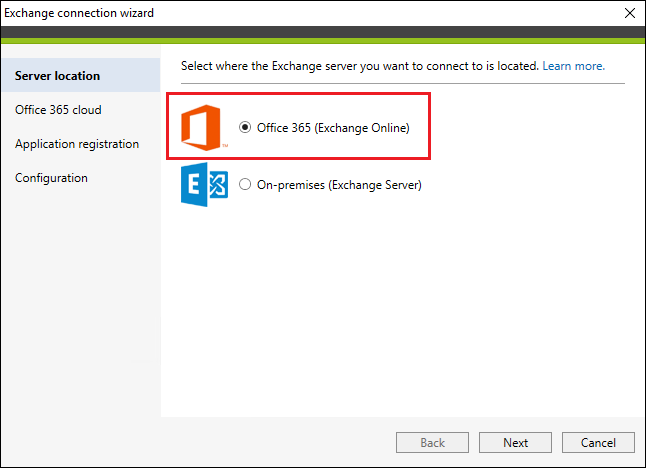Viewport: 646px width, 468px height.
Task: Click the Office 365 (Exchange Online) label
Action: 333,128
